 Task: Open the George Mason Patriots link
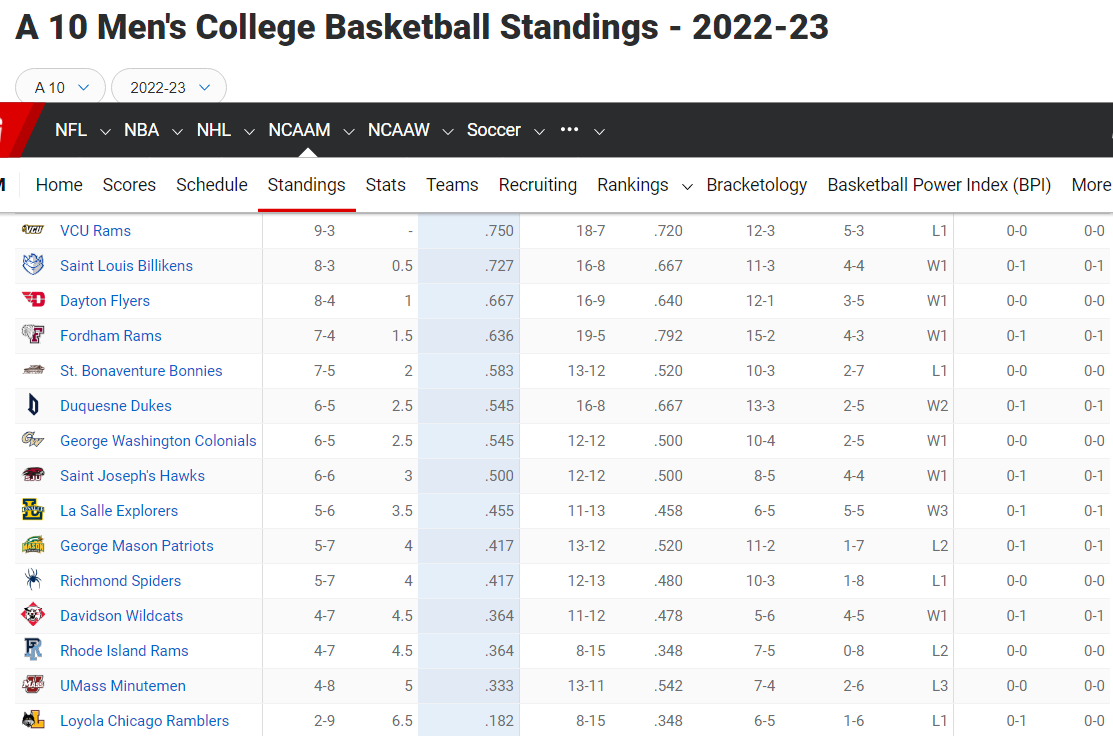[x=137, y=546]
